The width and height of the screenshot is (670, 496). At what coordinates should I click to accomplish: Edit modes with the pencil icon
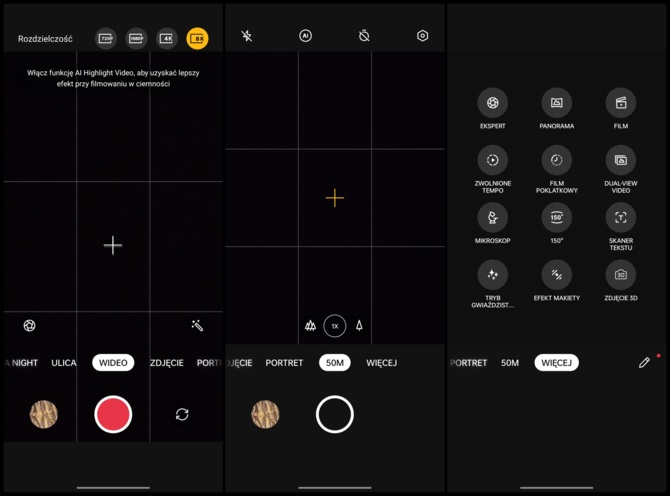coord(644,363)
